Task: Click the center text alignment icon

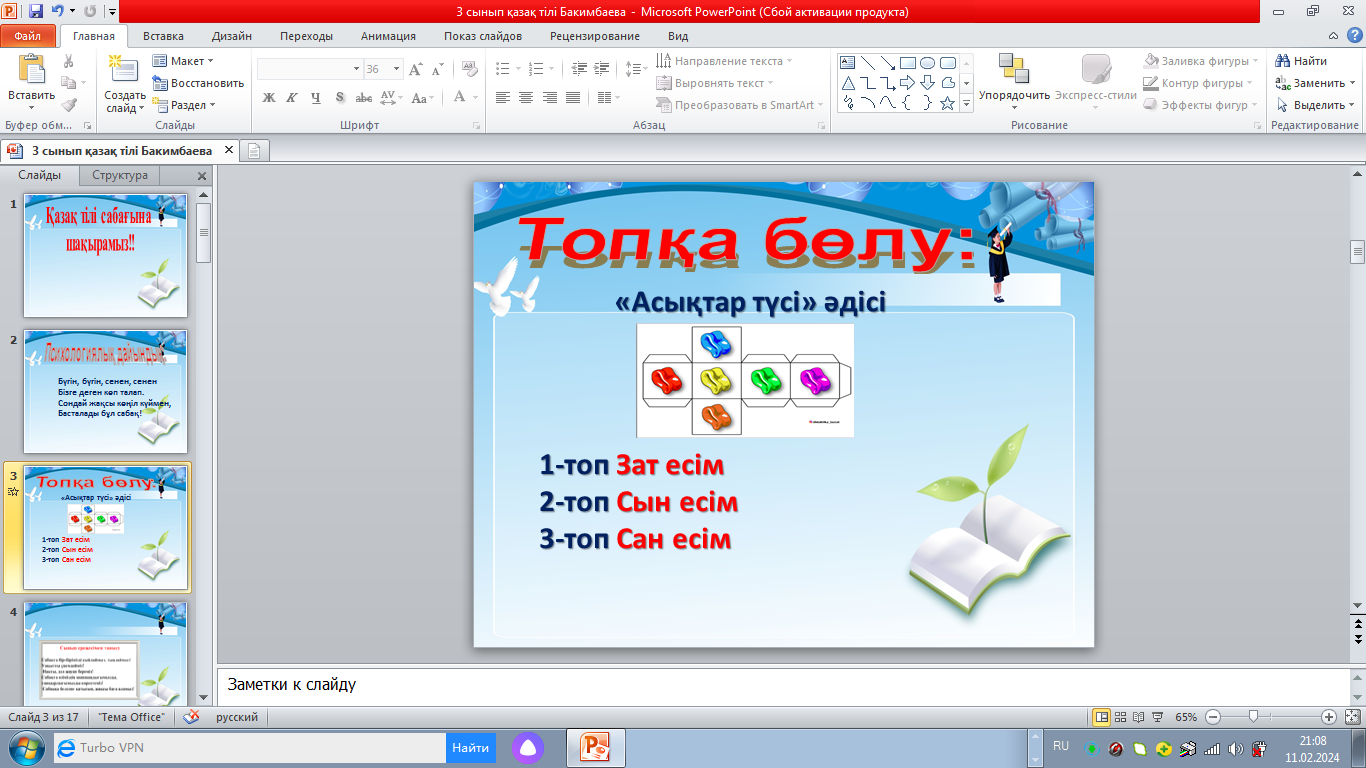Action: click(x=526, y=98)
